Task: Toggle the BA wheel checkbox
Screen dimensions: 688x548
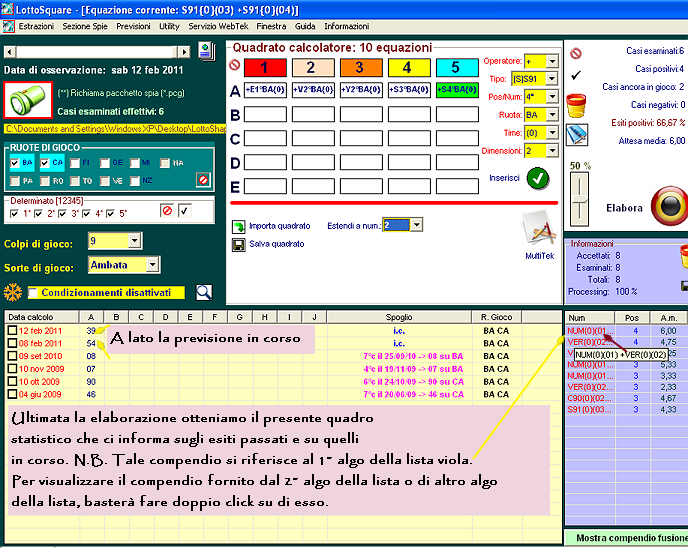Action: tap(15, 163)
